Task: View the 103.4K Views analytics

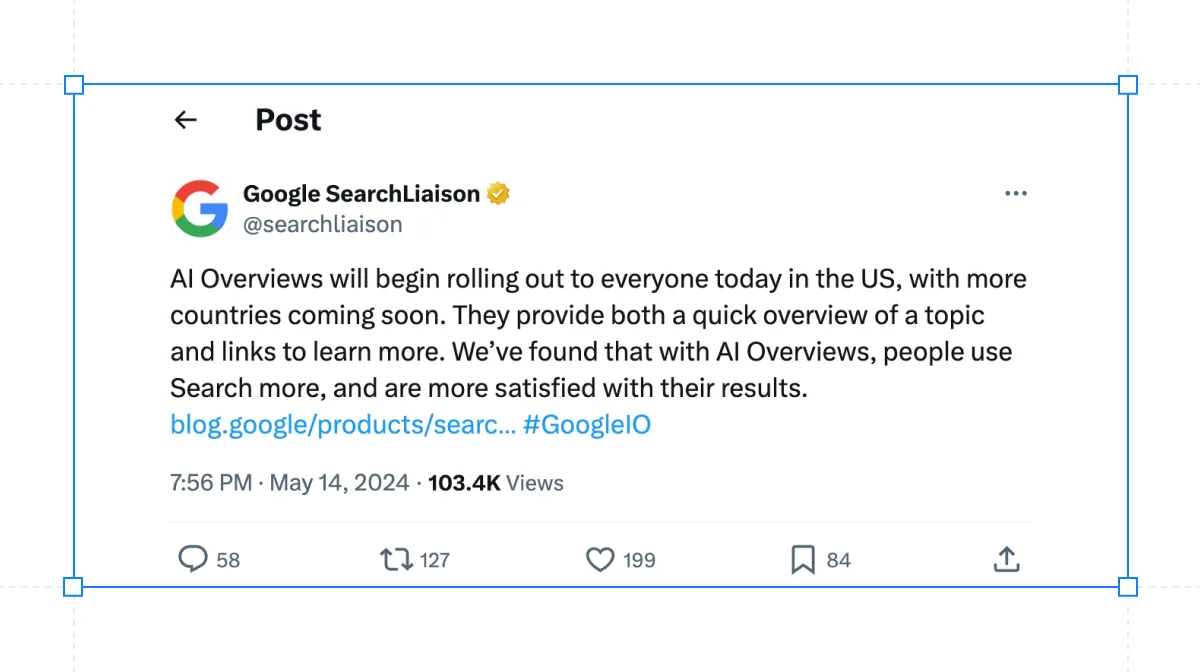Action: point(496,483)
